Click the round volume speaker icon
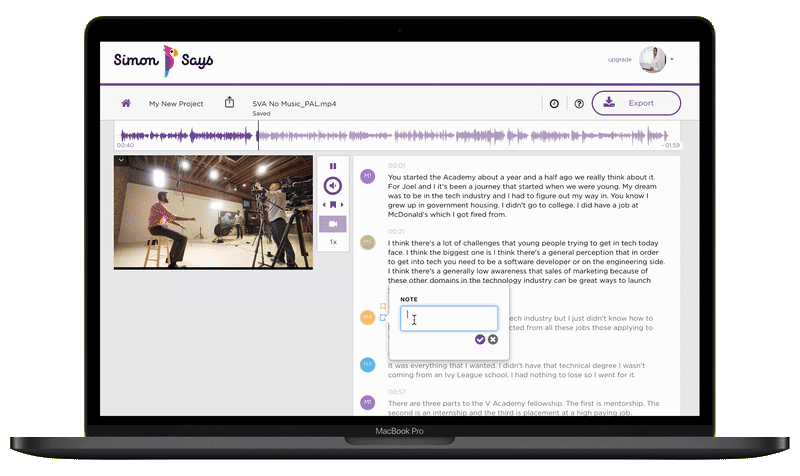Screen dimensions: 800x476 pos(333,186)
